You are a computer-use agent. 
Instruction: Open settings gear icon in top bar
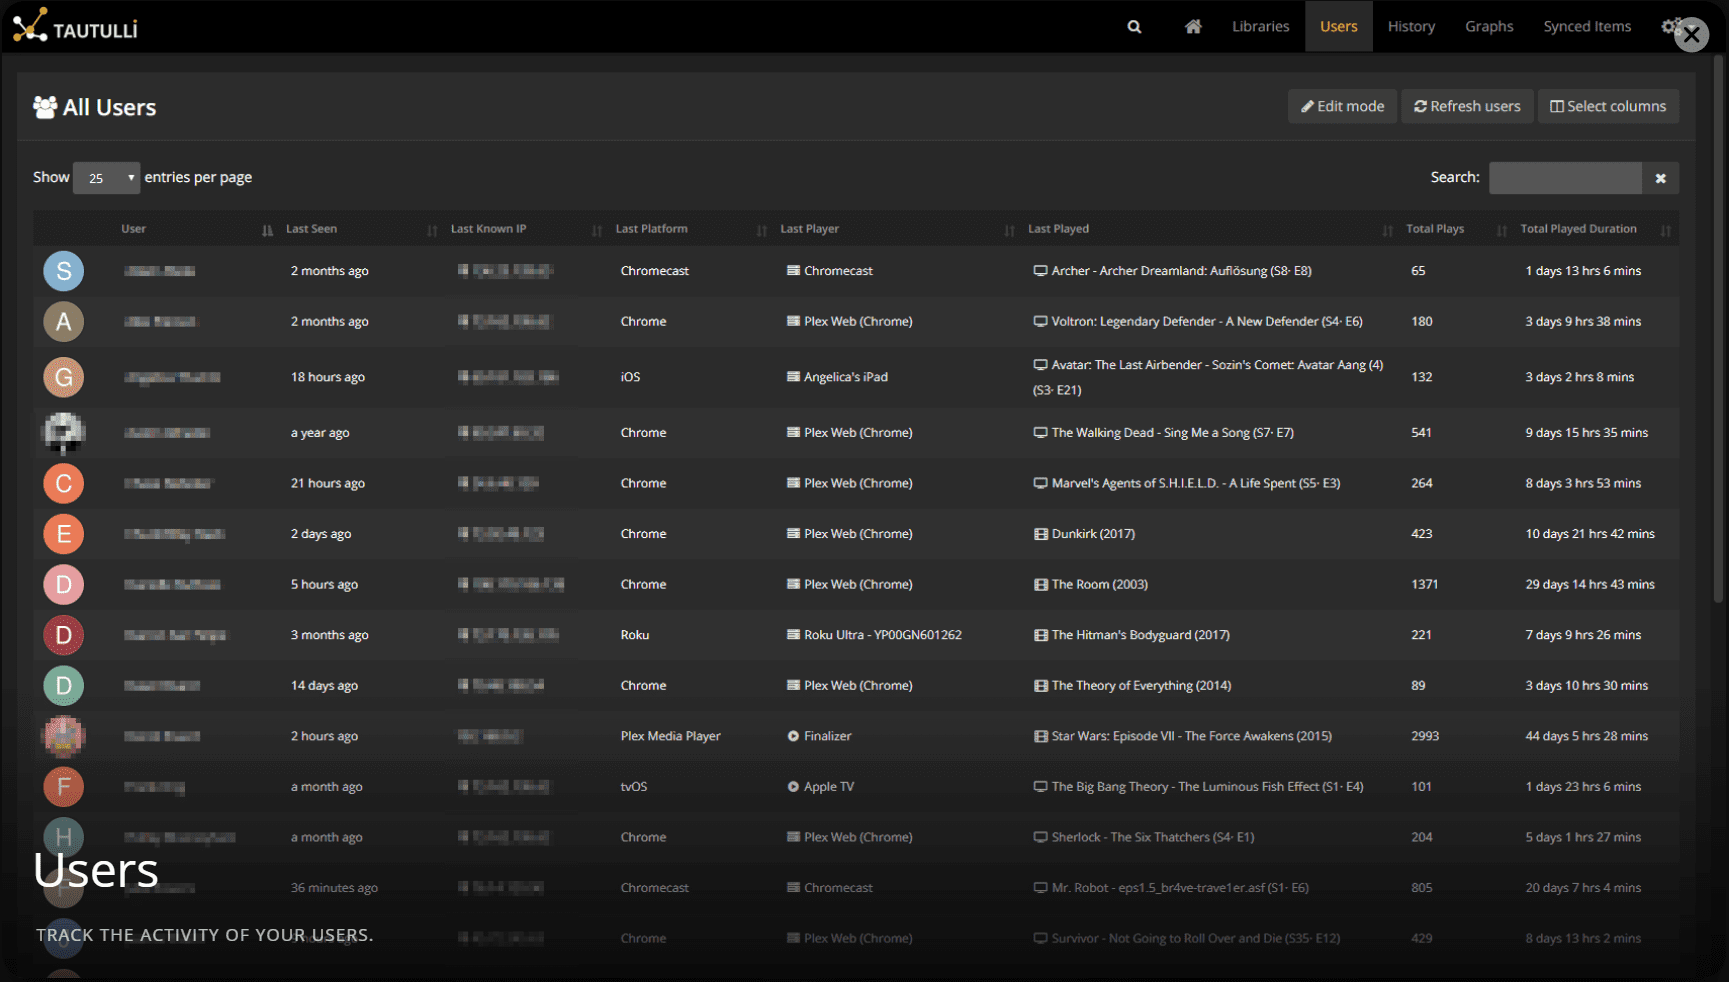pyautogui.click(x=1669, y=27)
